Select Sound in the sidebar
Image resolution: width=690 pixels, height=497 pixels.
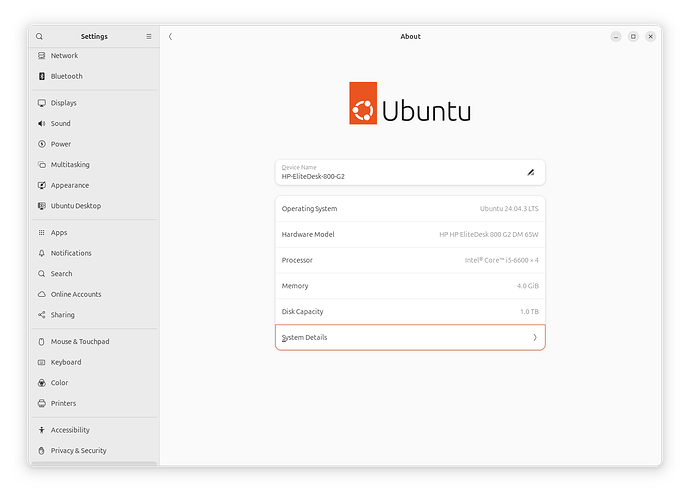click(x=94, y=123)
